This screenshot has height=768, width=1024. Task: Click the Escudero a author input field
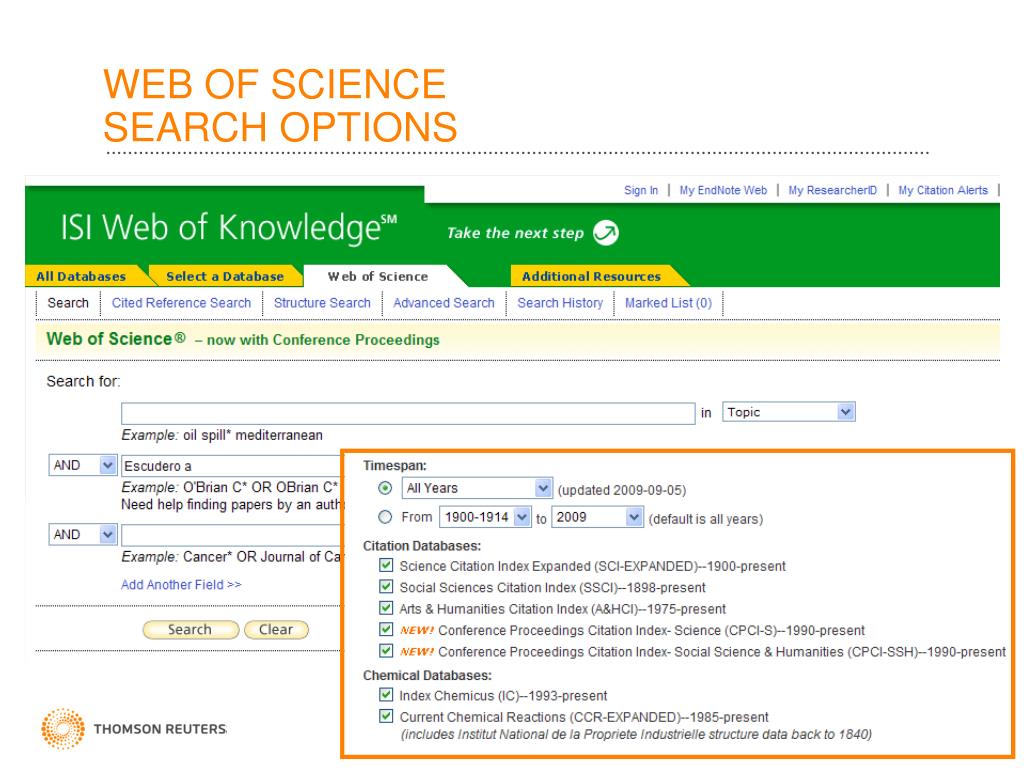coord(231,466)
